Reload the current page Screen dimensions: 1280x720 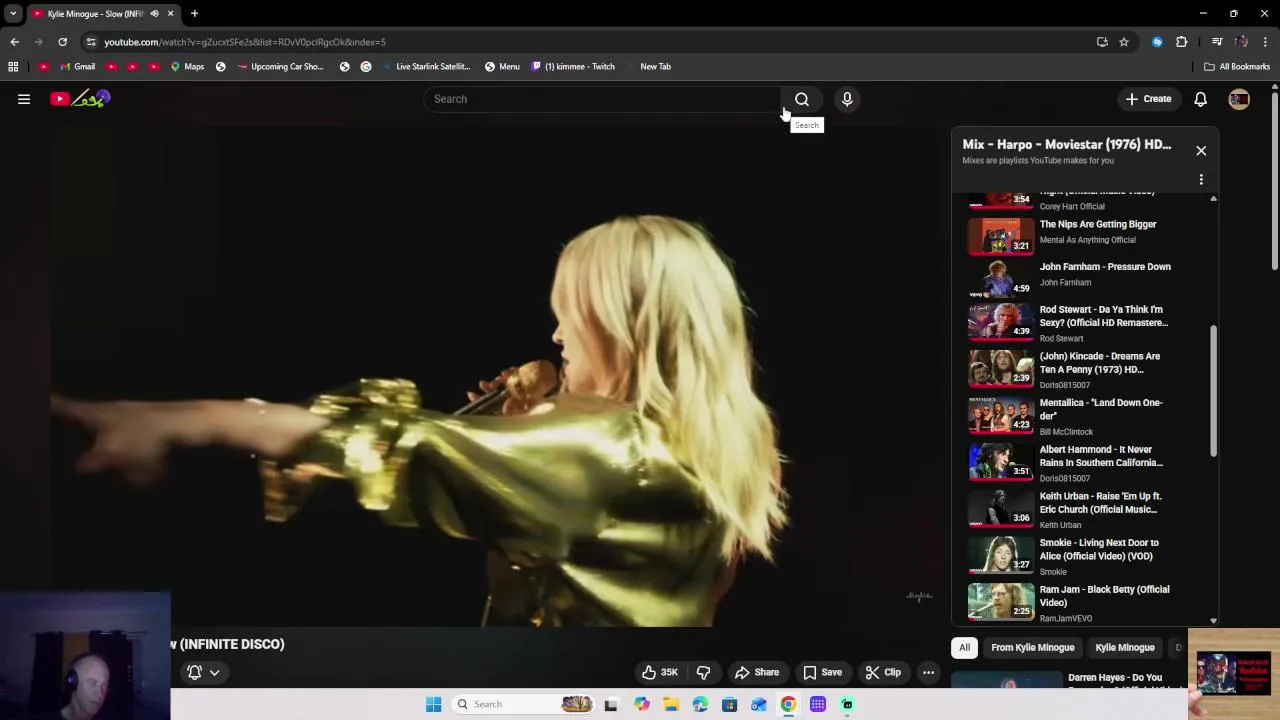[62, 42]
